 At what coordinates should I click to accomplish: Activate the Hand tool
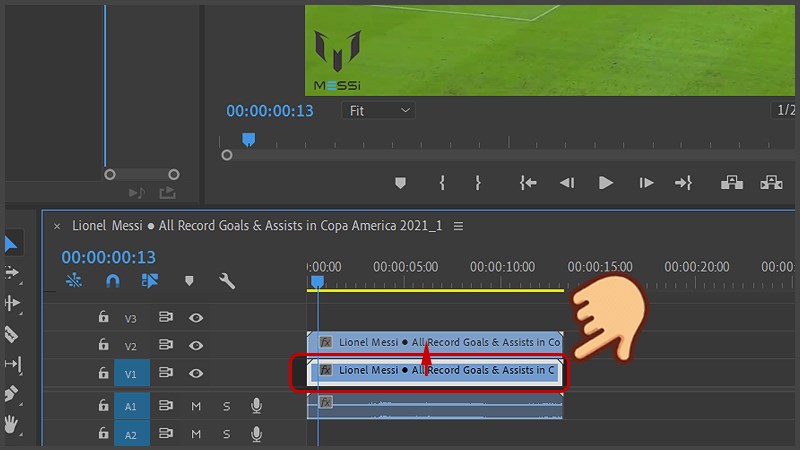12,424
